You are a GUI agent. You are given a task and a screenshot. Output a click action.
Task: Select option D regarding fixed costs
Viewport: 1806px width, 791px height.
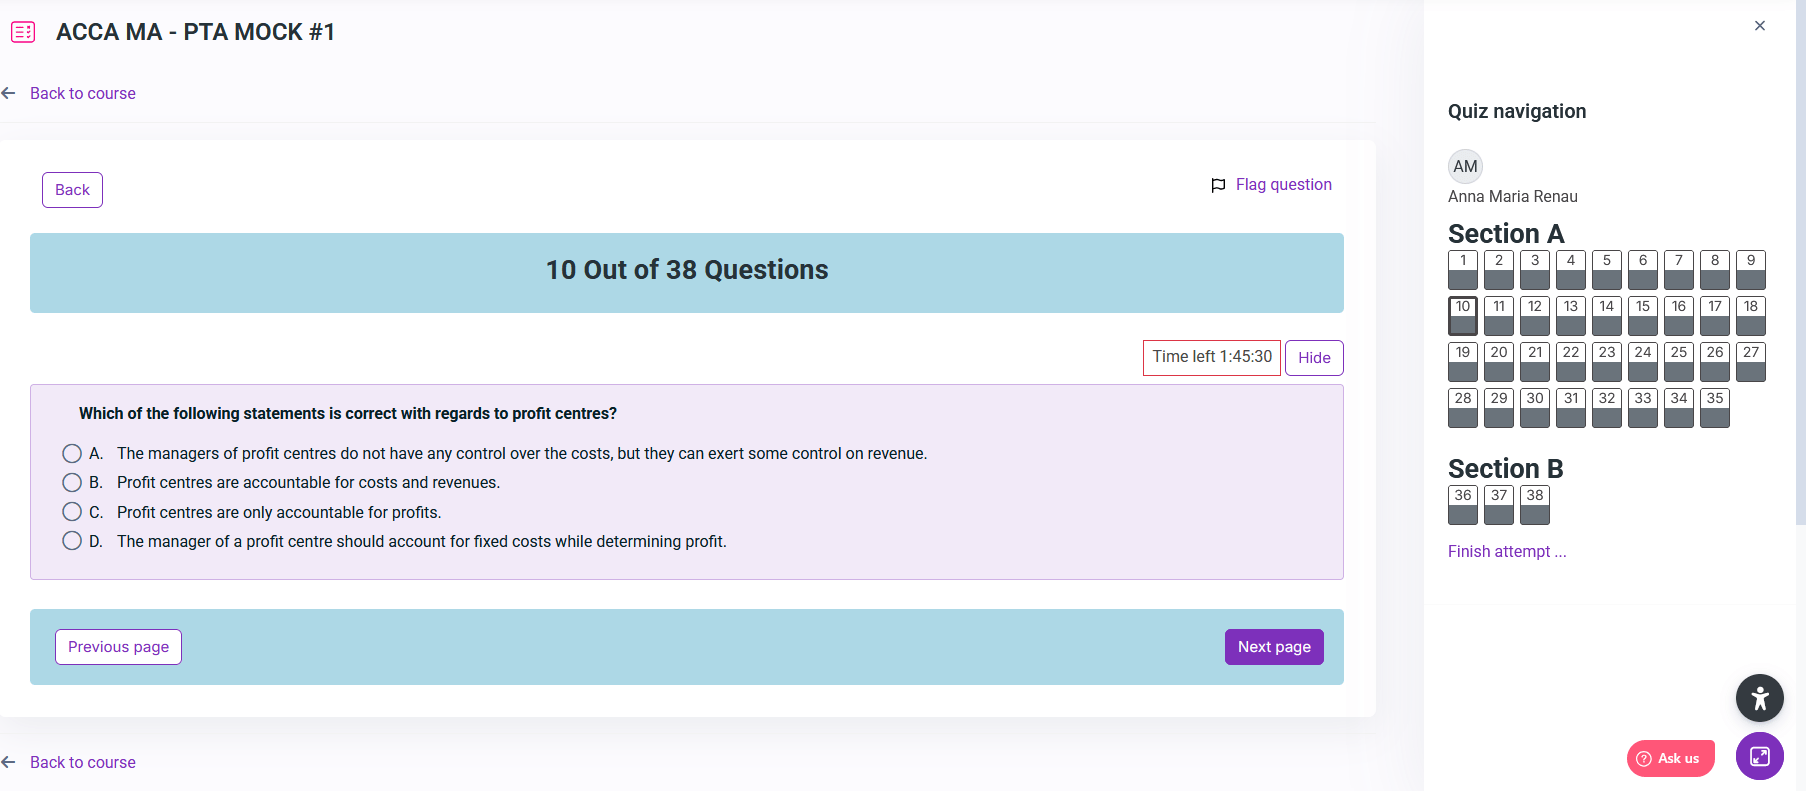[72, 541]
